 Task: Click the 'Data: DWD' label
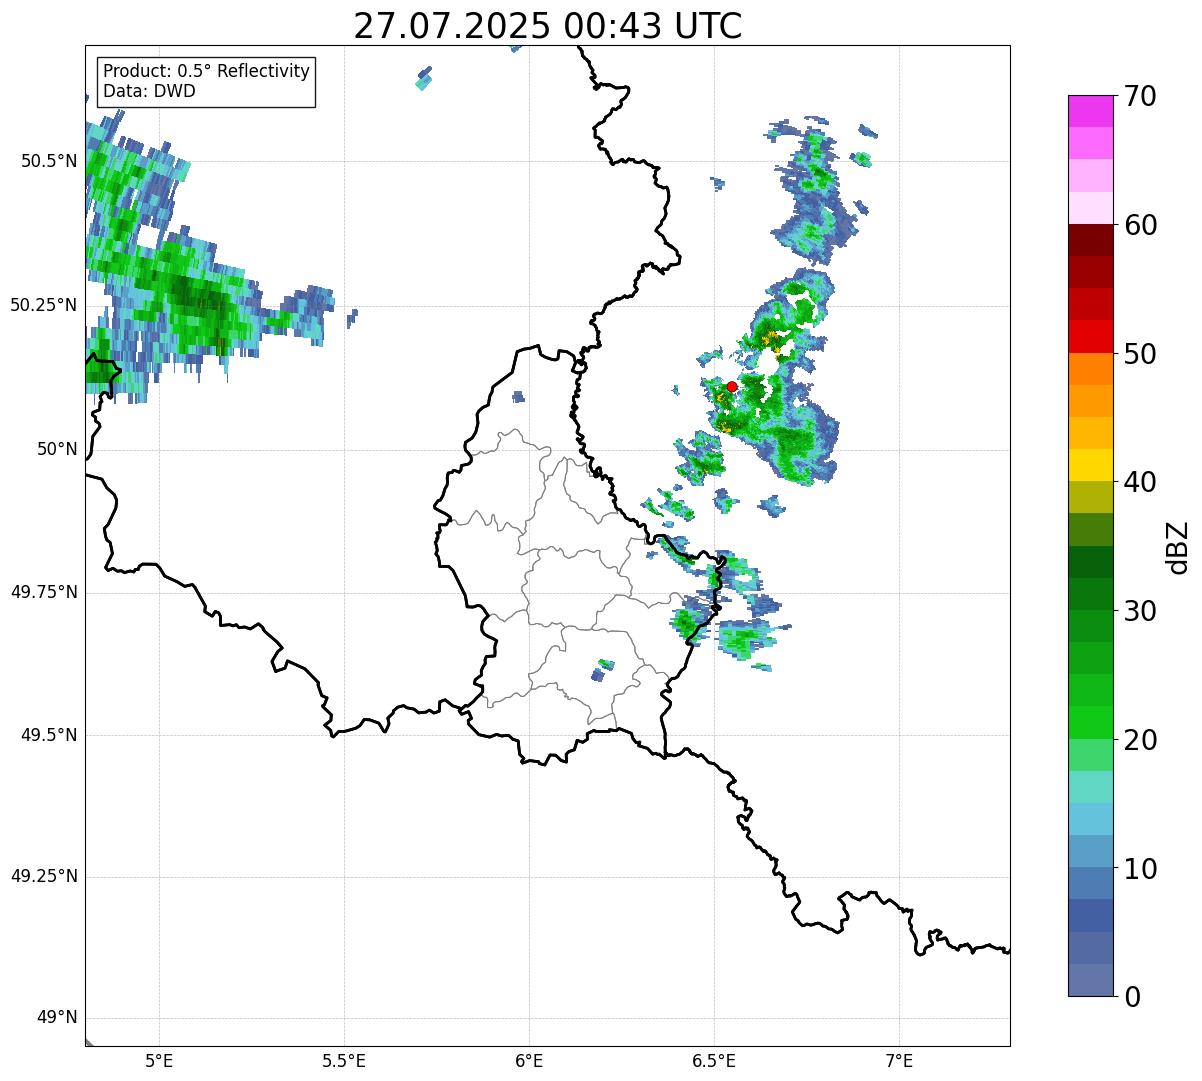tap(149, 91)
